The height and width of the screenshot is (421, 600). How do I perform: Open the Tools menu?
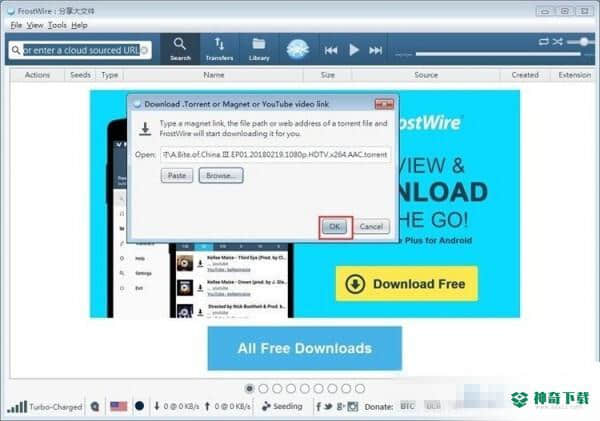click(x=57, y=25)
